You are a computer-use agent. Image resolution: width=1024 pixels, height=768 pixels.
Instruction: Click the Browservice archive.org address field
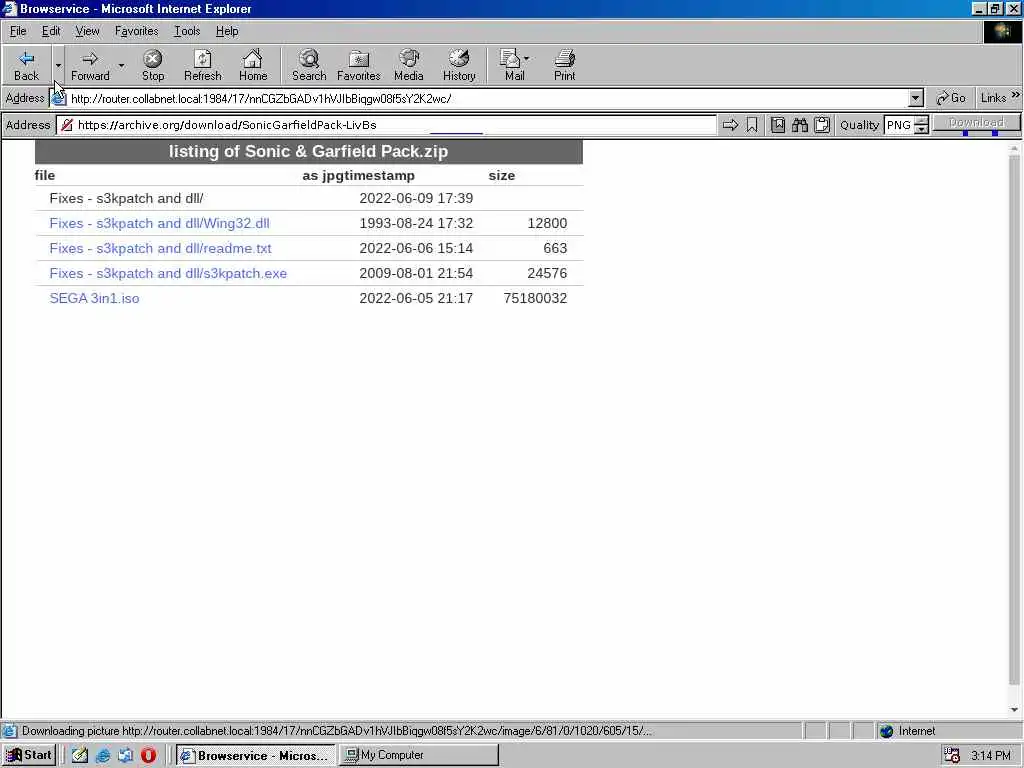click(x=387, y=125)
